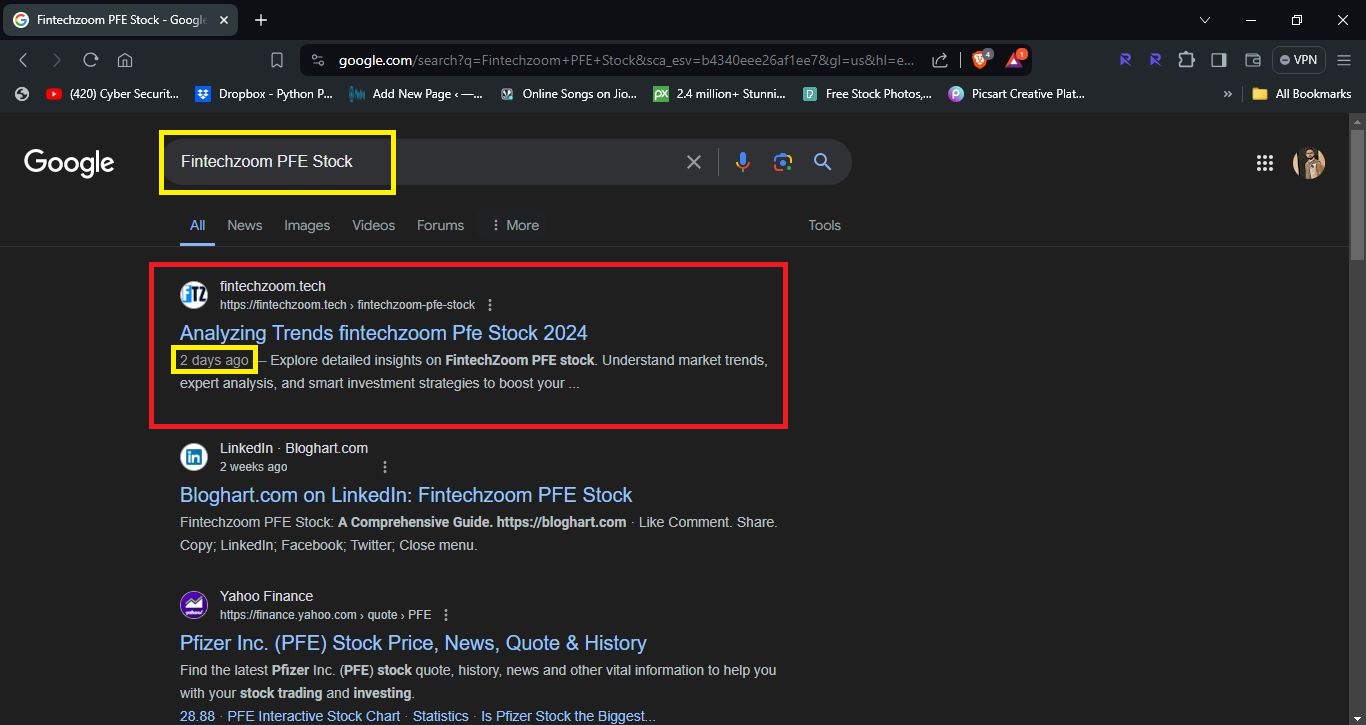This screenshot has width=1366, height=725.
Task: Toggle the VPN button
Action: [1298, 60]
